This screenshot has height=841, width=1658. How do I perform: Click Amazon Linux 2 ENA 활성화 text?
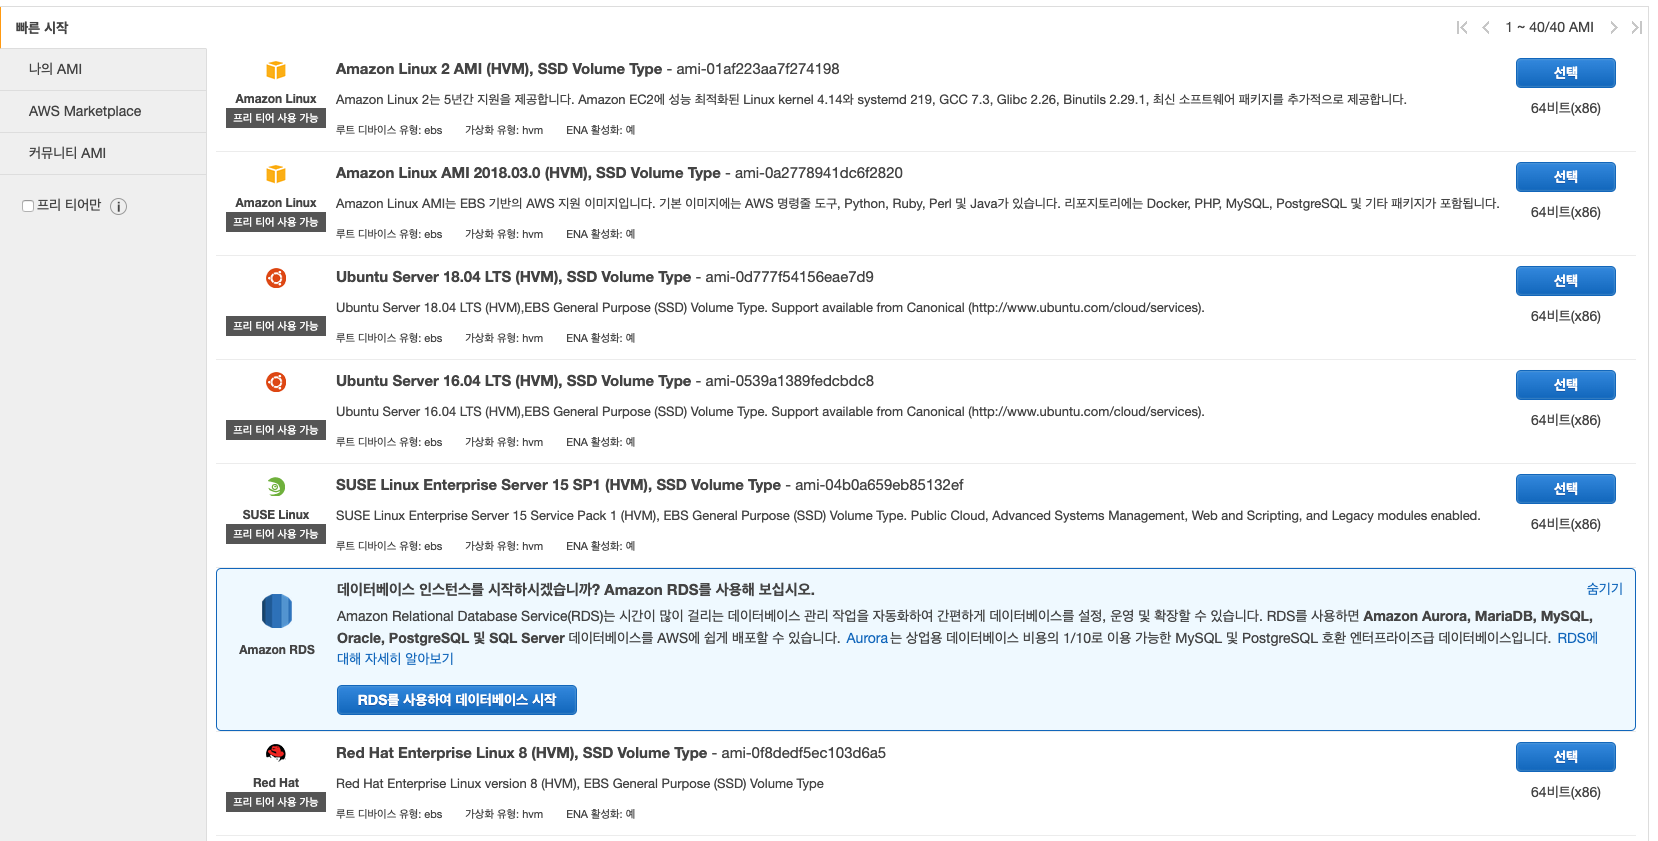pyautogui.click(x=600, y=130)
